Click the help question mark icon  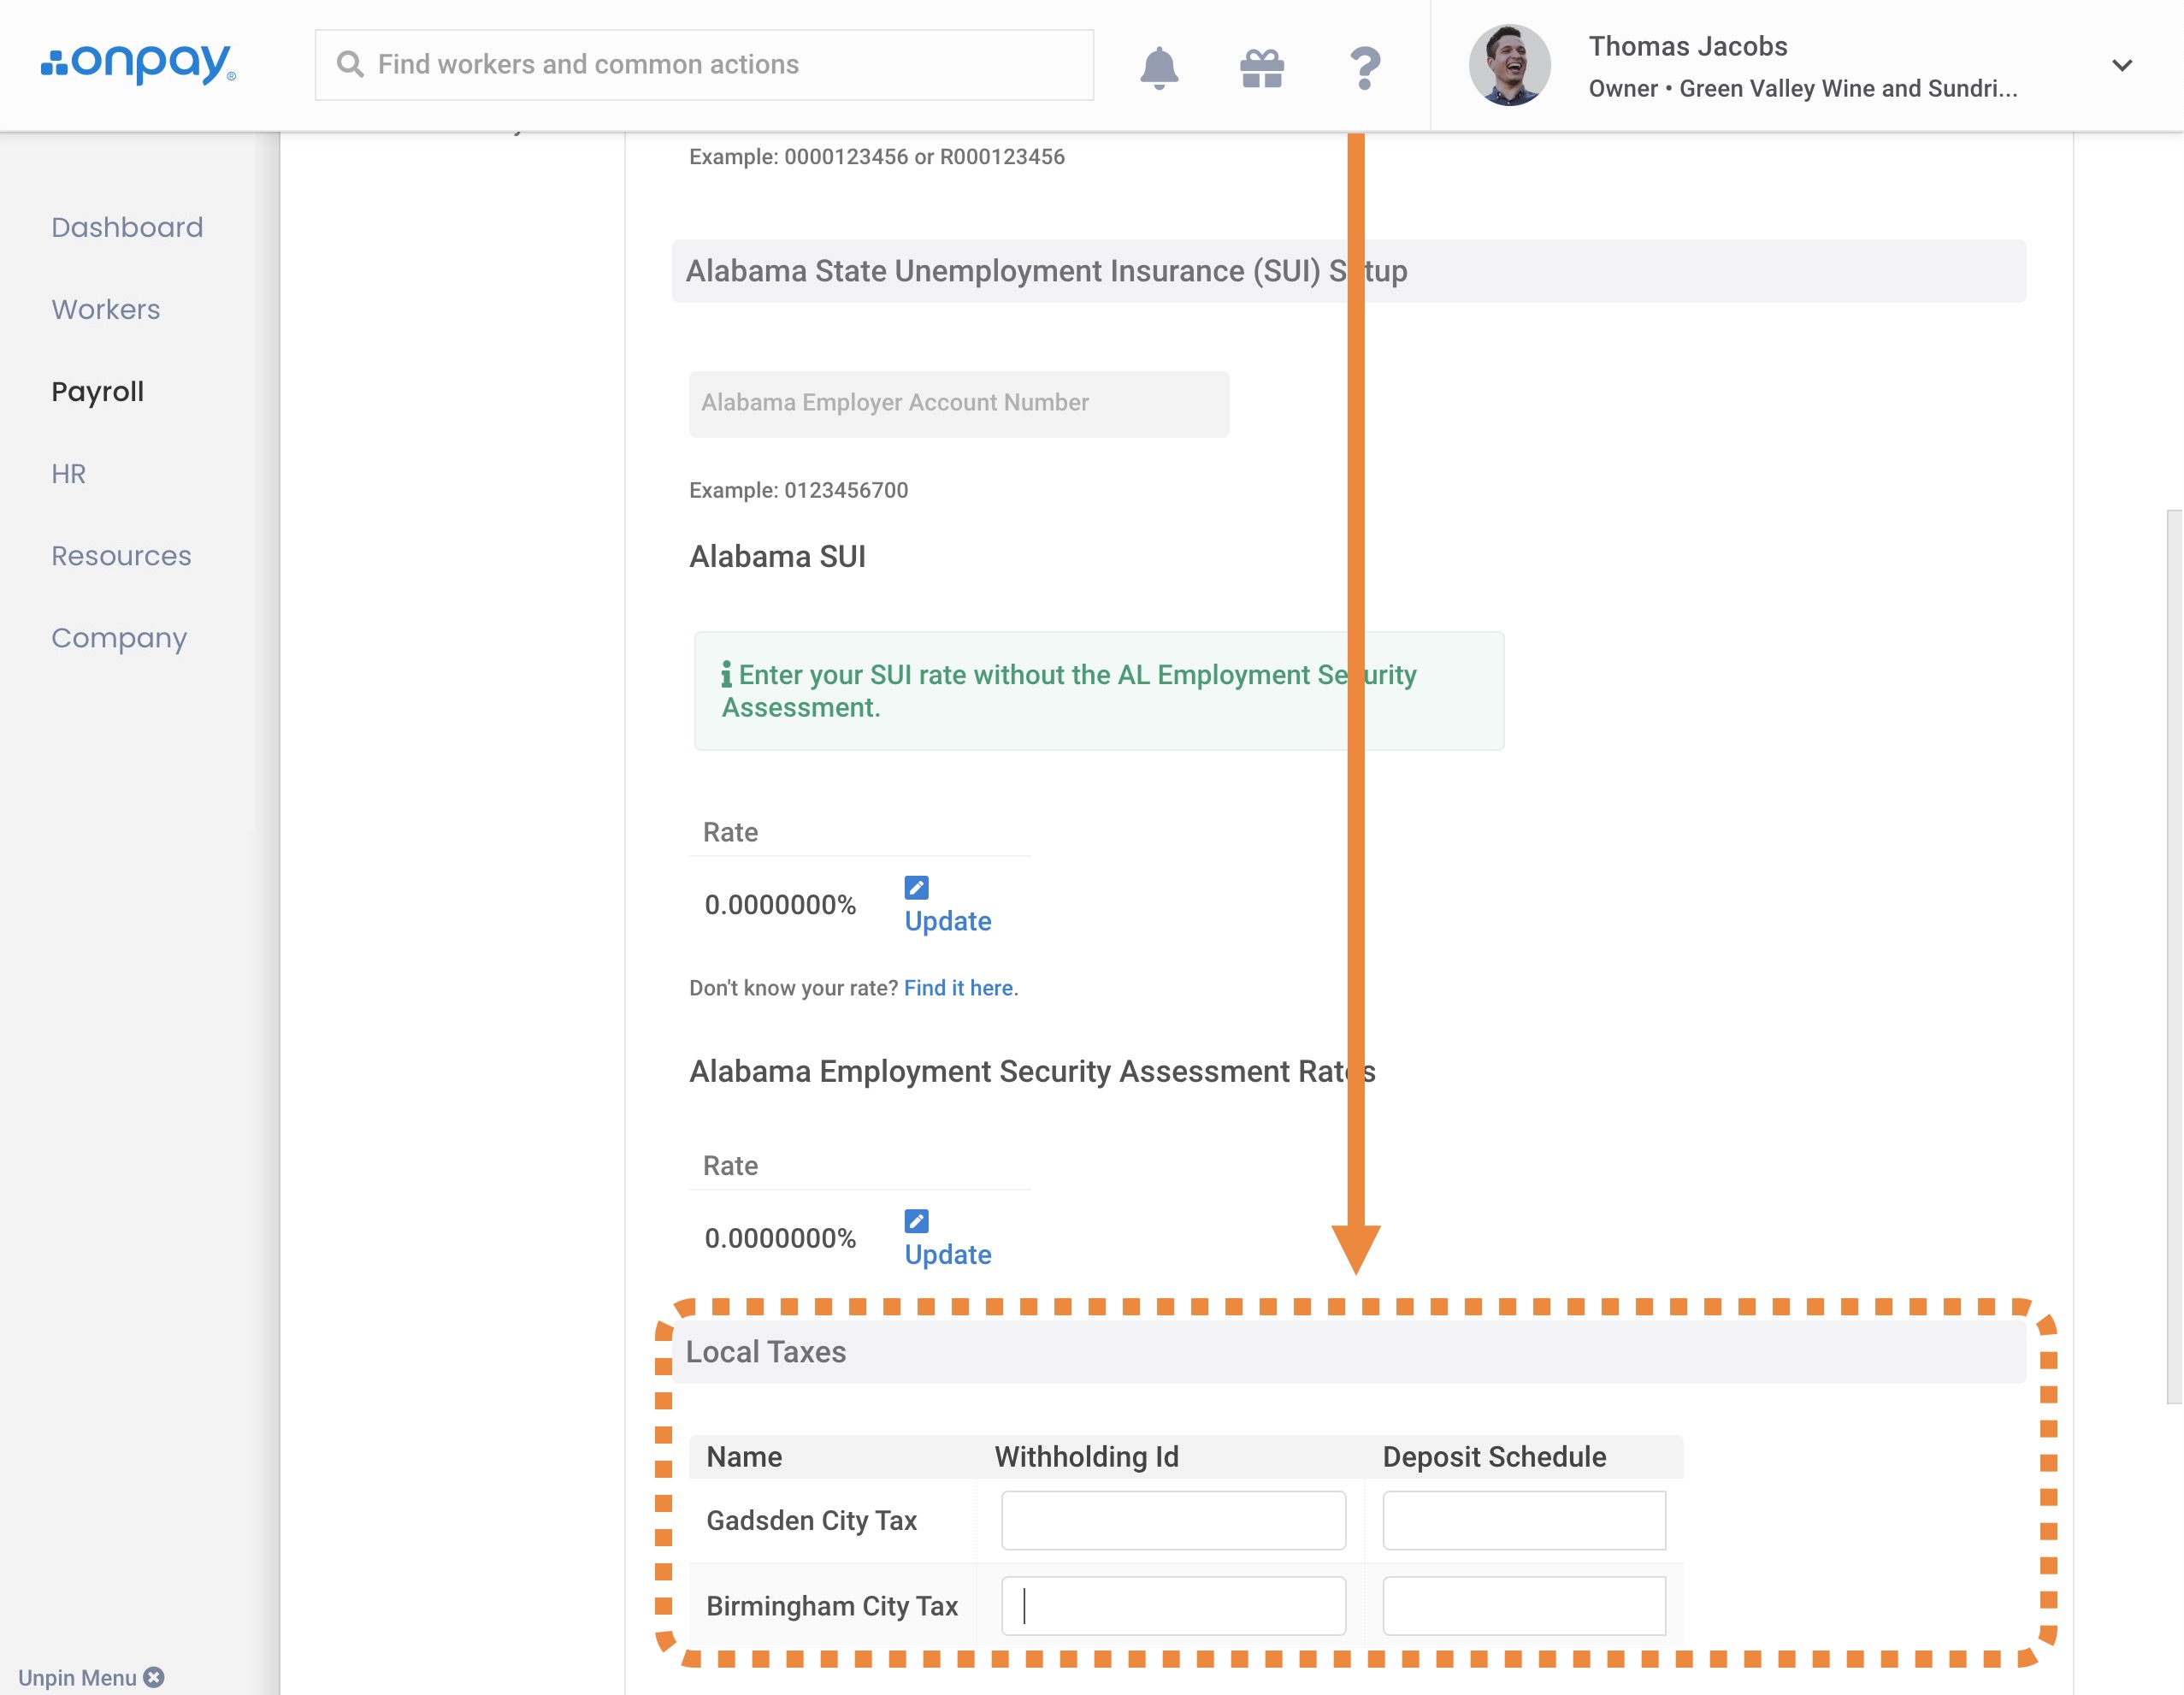[1364, 67]
